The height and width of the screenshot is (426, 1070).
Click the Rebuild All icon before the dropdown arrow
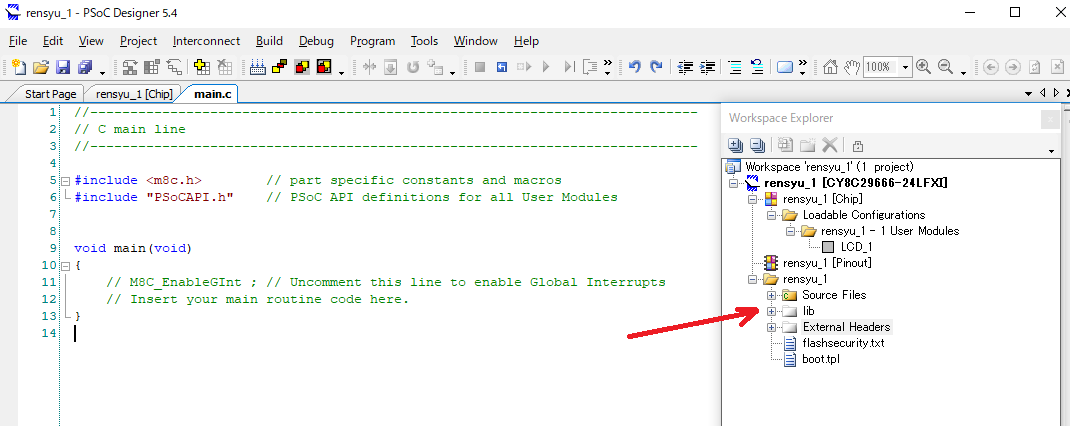coord(324,67)
